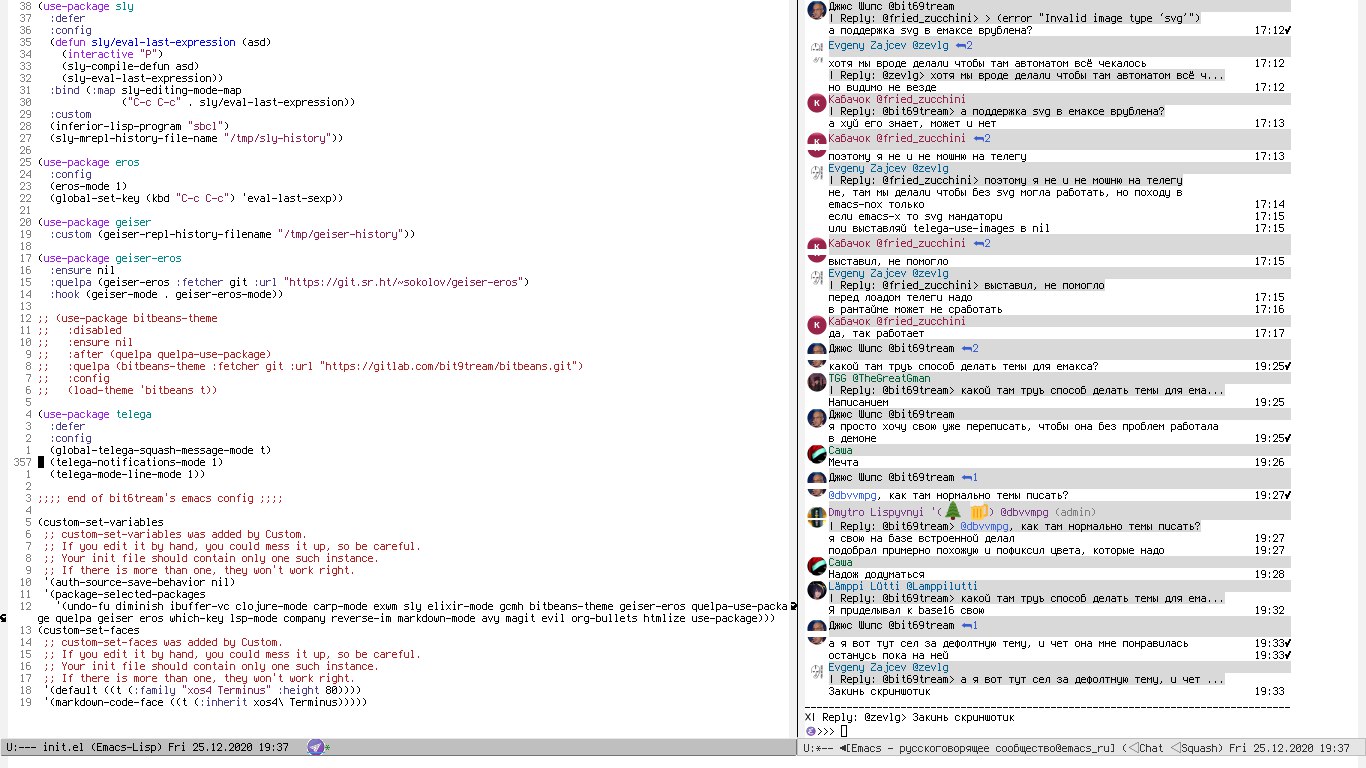
Task: Click the Telegram plane icon in init.el mode line
Action: pyautogui.click(x=315, y=748)
